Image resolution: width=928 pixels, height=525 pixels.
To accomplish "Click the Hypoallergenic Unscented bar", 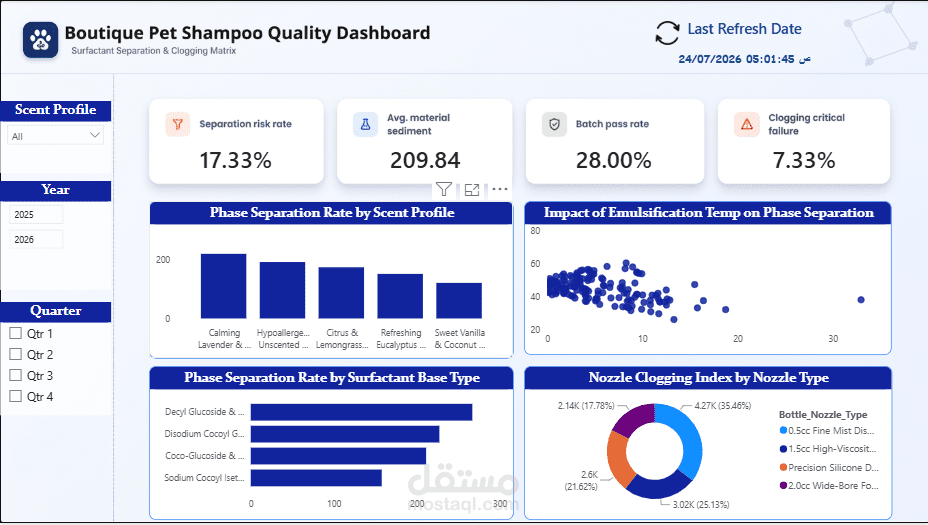I will click(x=282, y=291).
